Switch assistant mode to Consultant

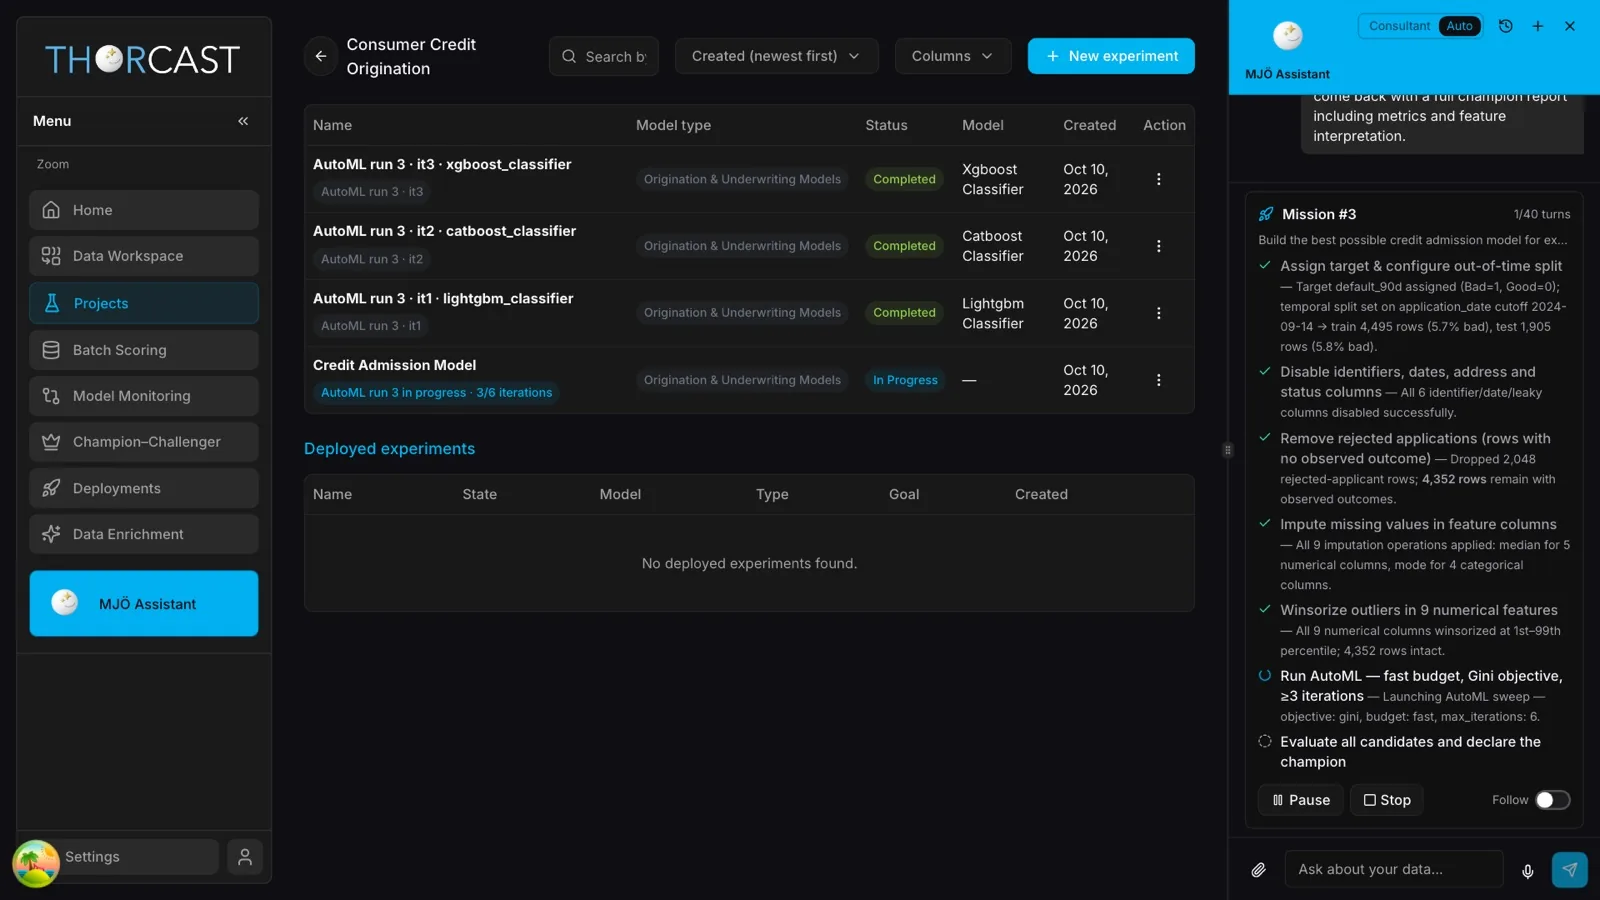[x=1399, y=26]
